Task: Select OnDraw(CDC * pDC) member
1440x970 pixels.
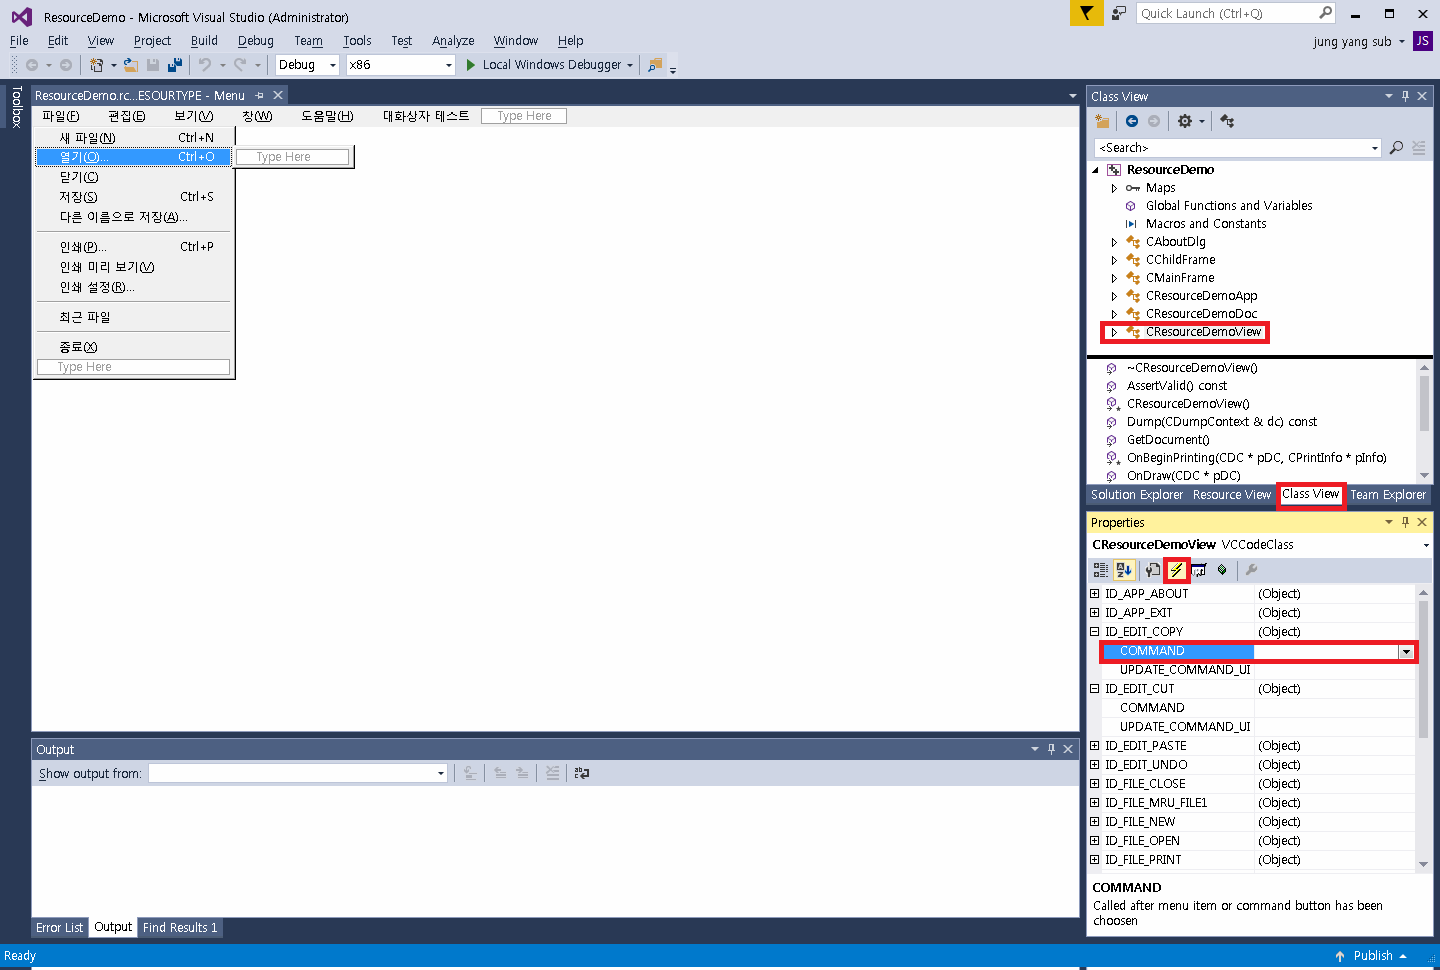Action: [x=1183, y=476]
